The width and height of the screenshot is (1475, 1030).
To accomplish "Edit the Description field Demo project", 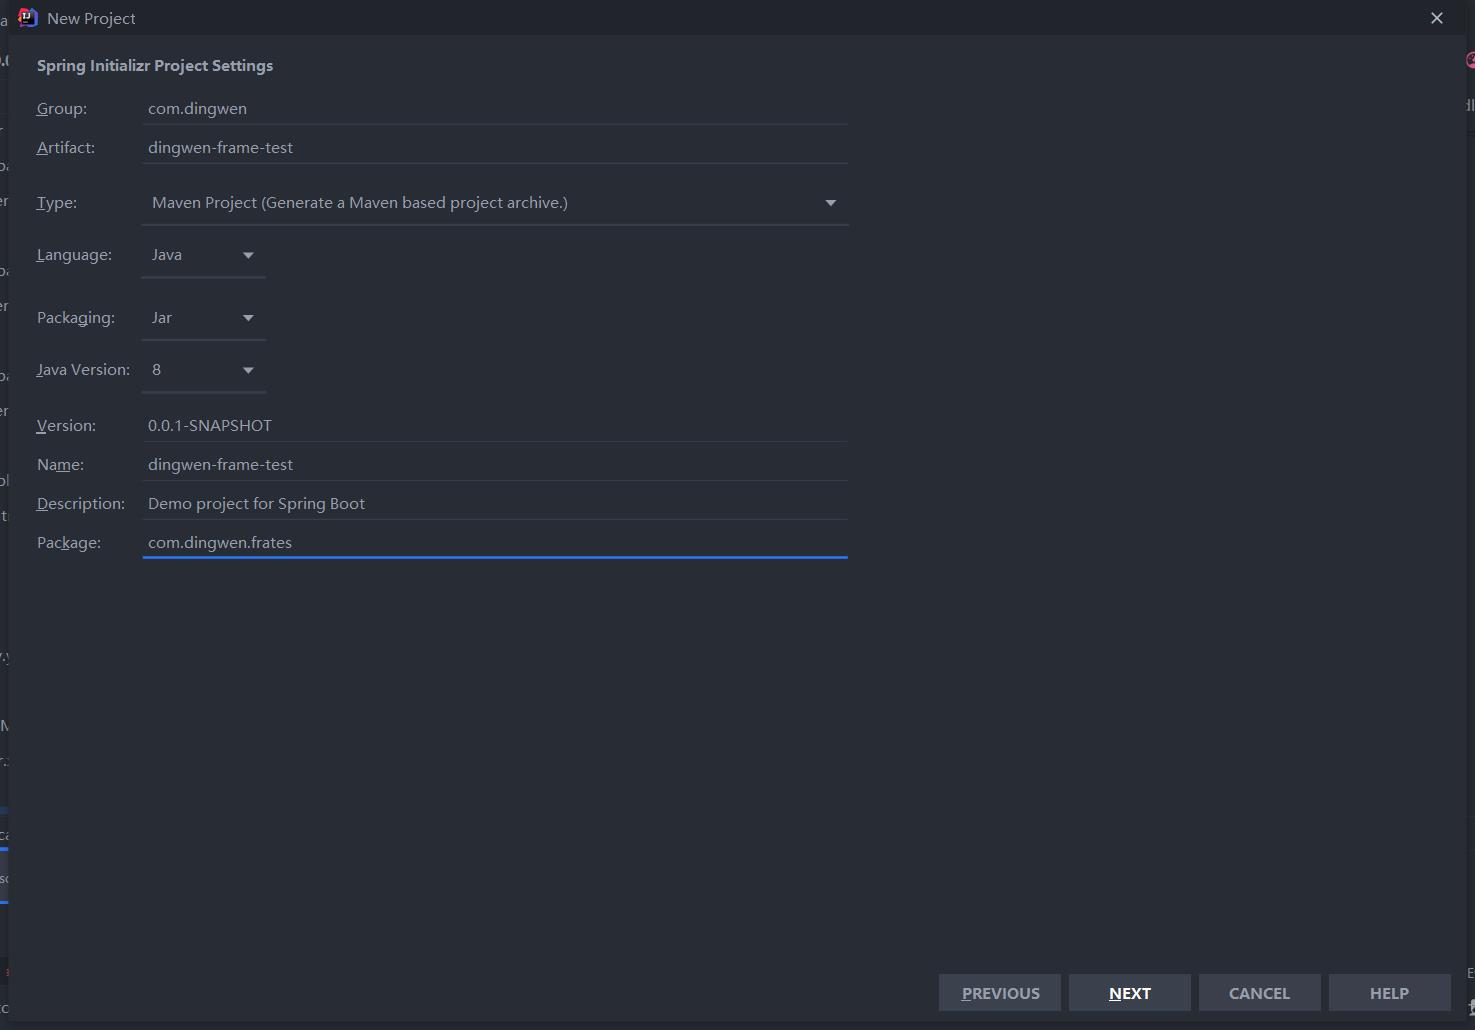I will point(495,503).
